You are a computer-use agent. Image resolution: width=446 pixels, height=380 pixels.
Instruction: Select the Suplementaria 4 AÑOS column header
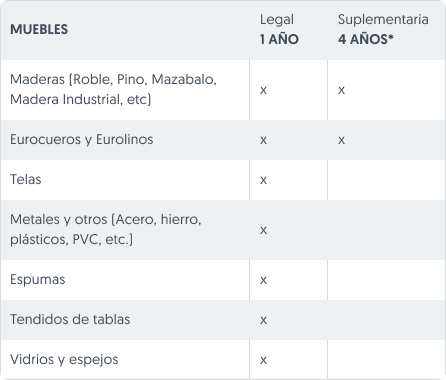(x=383, y=29)
